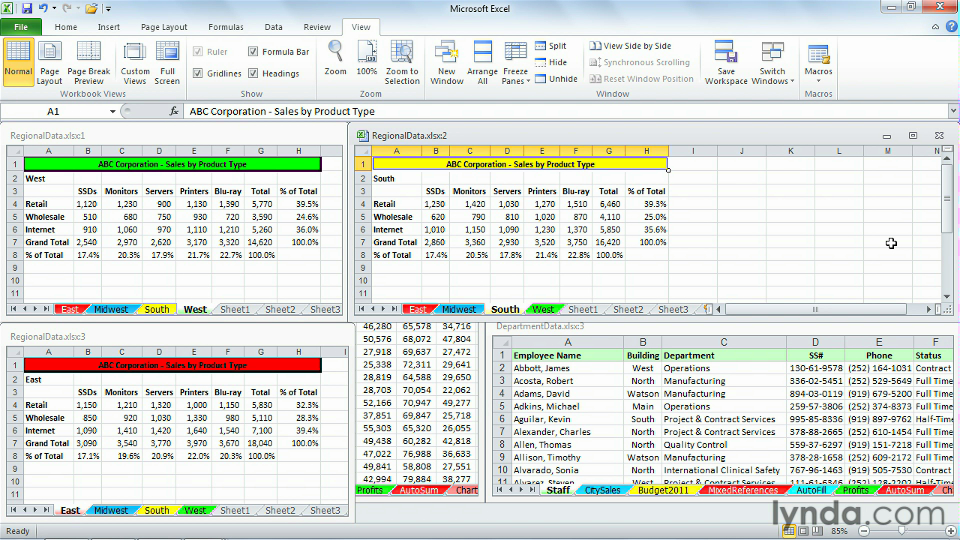Image resolution: width=960 pixels, height=540 pixels.
Task: Select East sheet tab in RegionalData.xlsx:2
Action: [418, 309]
